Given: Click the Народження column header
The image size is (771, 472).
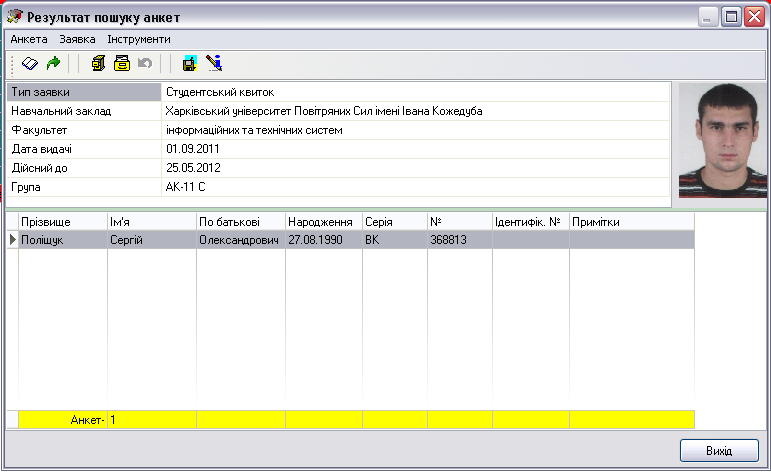Looking at the screenshot, I should pyautogui.click(x=324, y=222).
